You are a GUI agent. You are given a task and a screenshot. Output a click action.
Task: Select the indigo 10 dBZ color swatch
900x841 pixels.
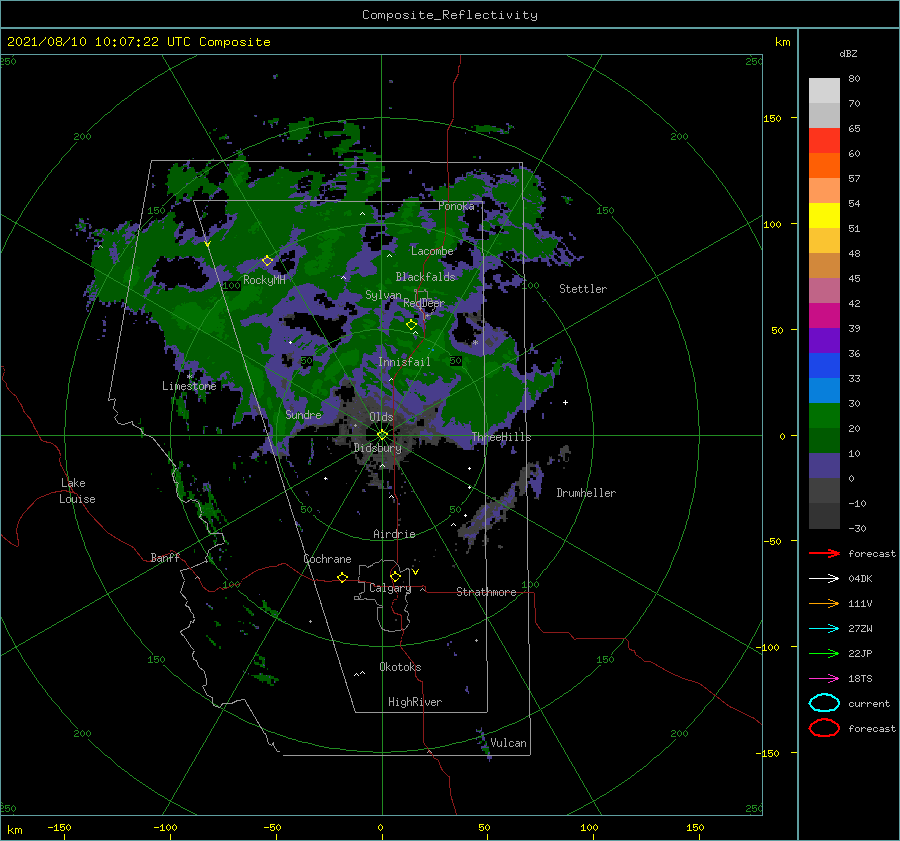coord(824,465)
